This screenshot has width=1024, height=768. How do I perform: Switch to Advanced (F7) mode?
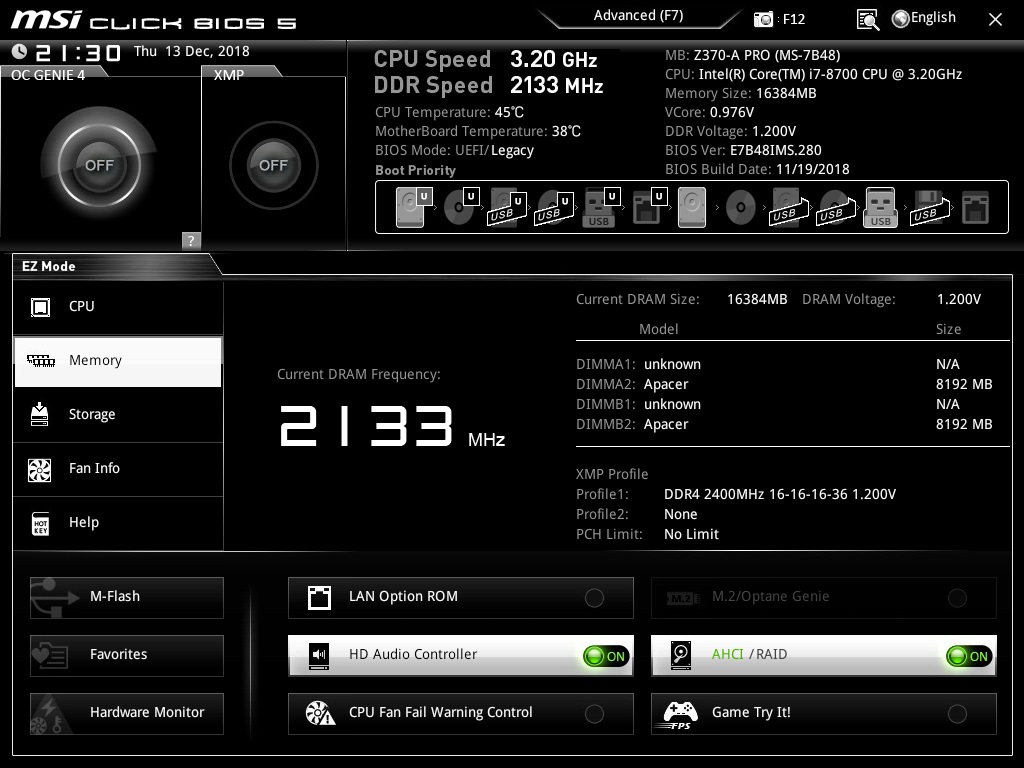(x=638, y=16)
